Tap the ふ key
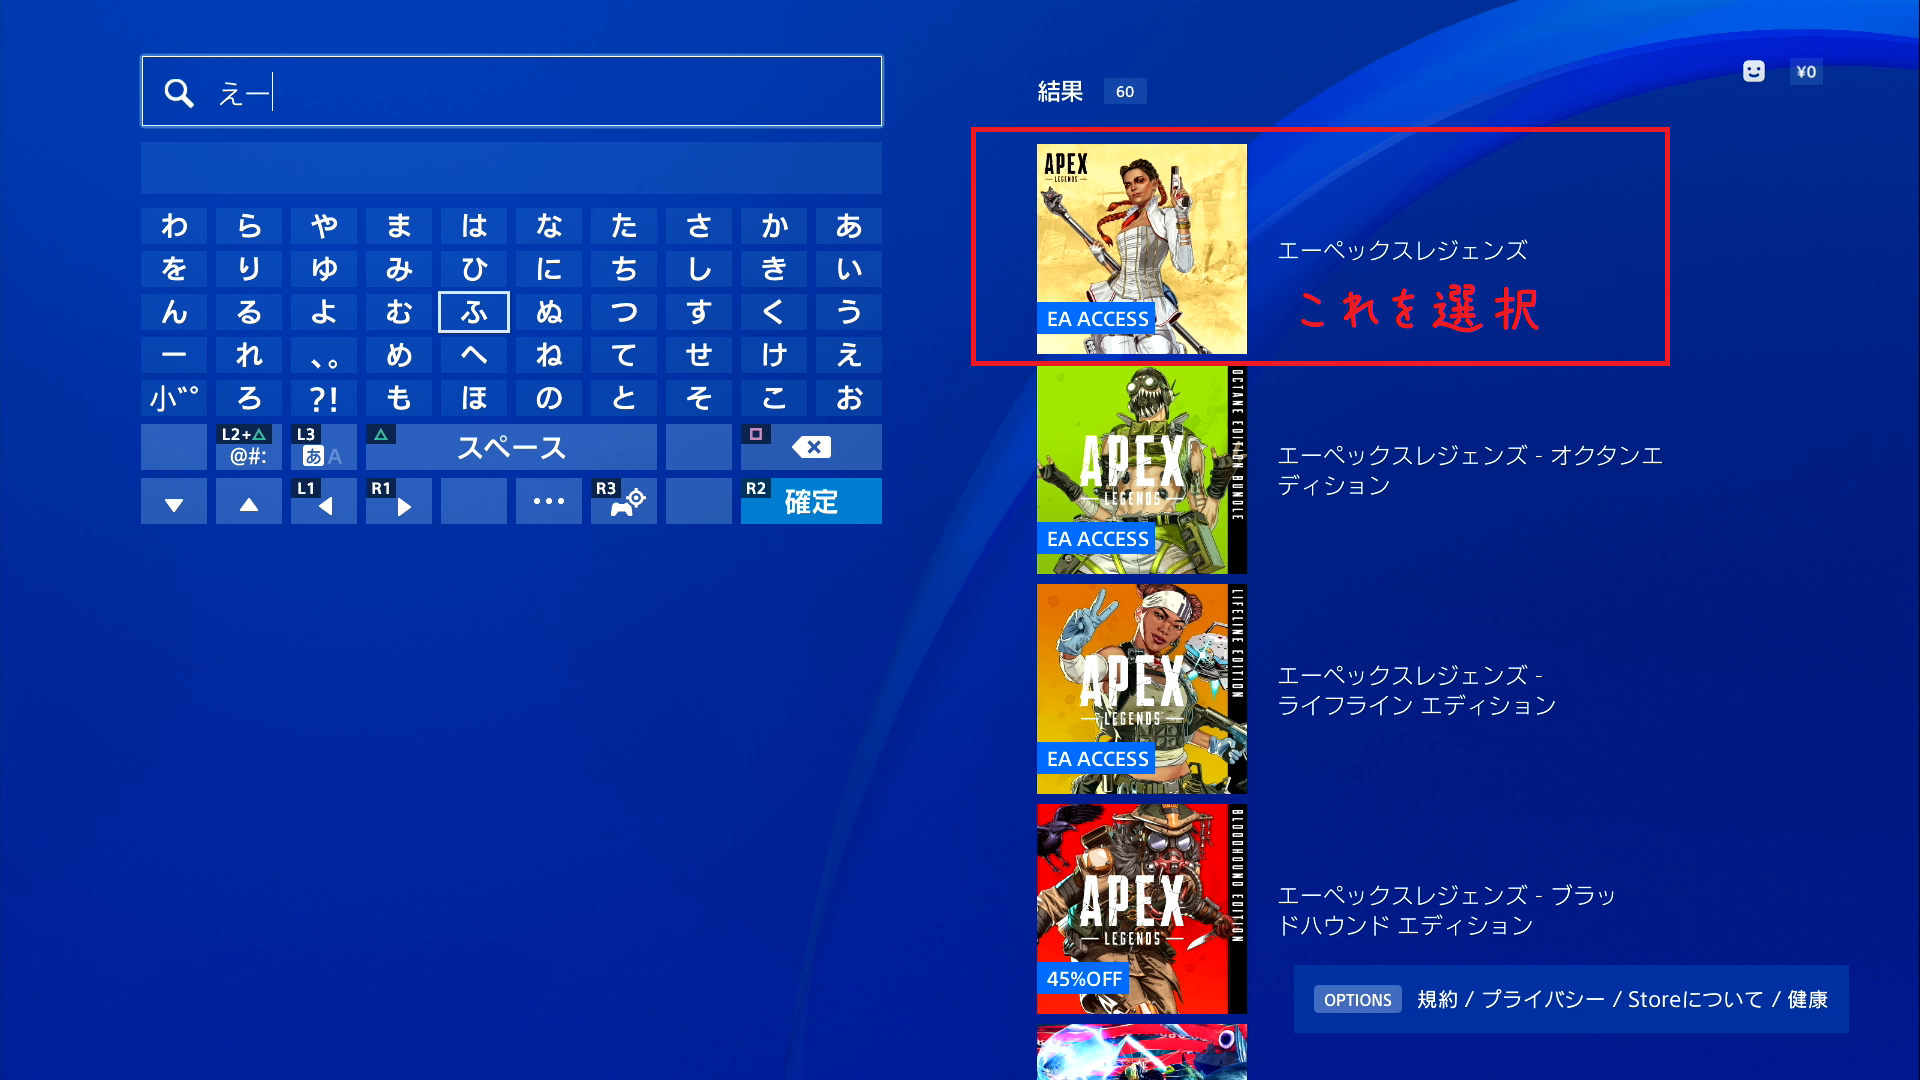1920x1080 pixels. tap(474, 312)
